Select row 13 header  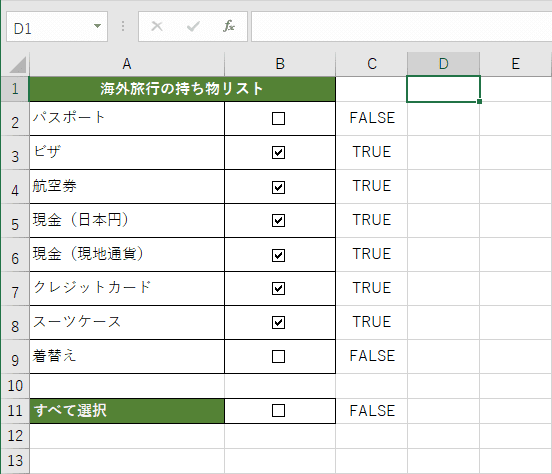(x=15, y=461)
